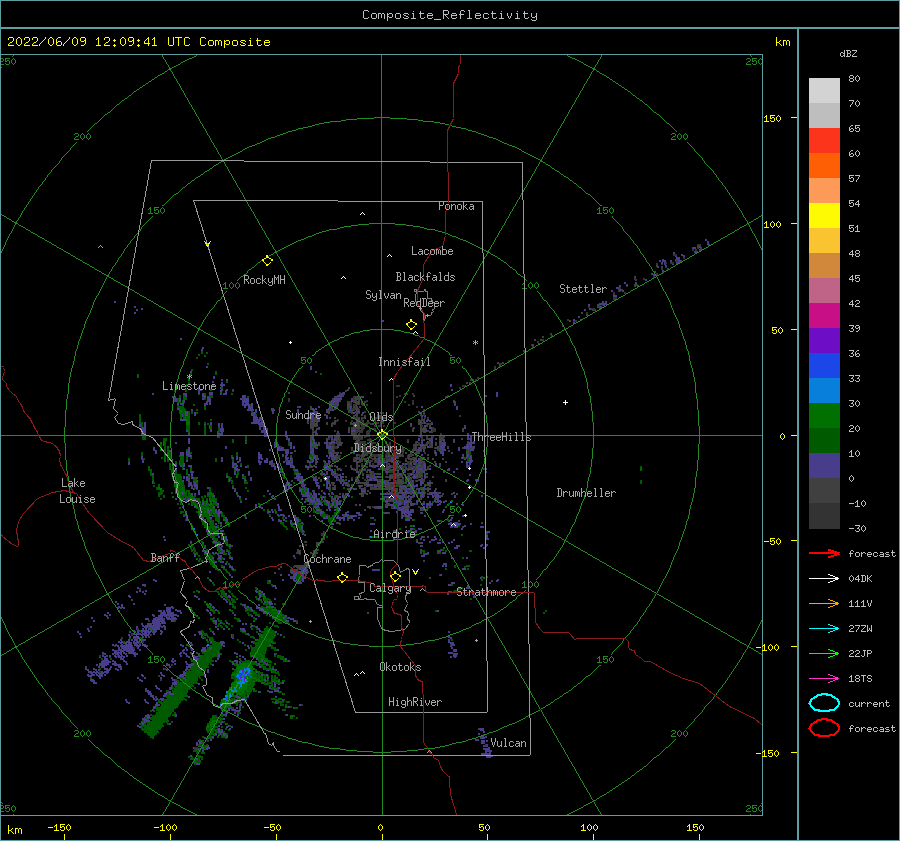The image size is (900, 841).
Task: Click the Innisfail label
Action: pos(404,362)
